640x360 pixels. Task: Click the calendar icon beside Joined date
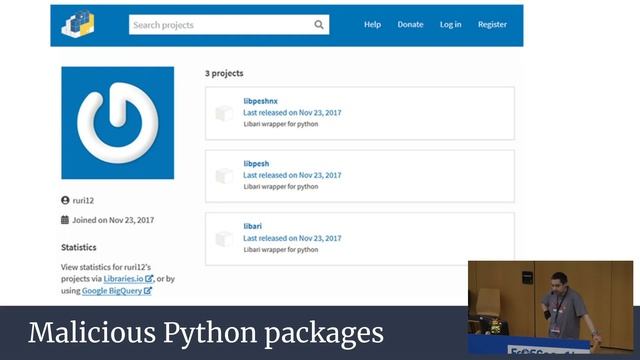(65, 220)
